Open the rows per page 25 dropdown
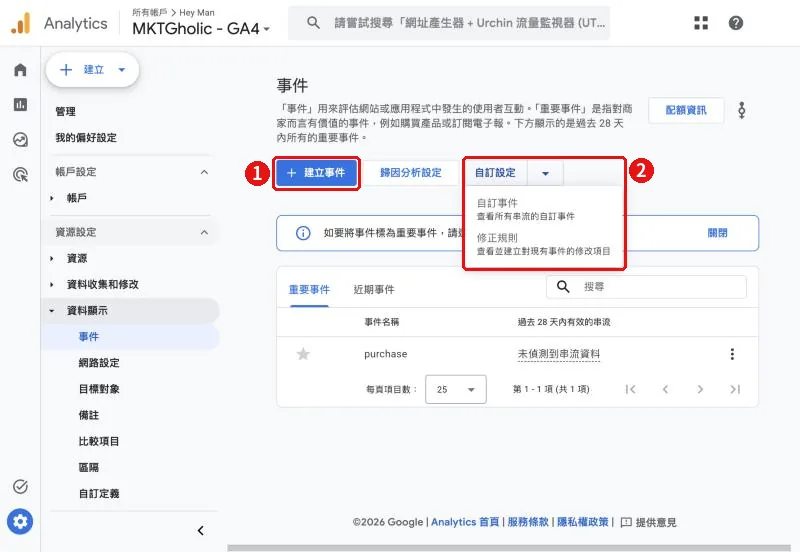 (456, 389)
